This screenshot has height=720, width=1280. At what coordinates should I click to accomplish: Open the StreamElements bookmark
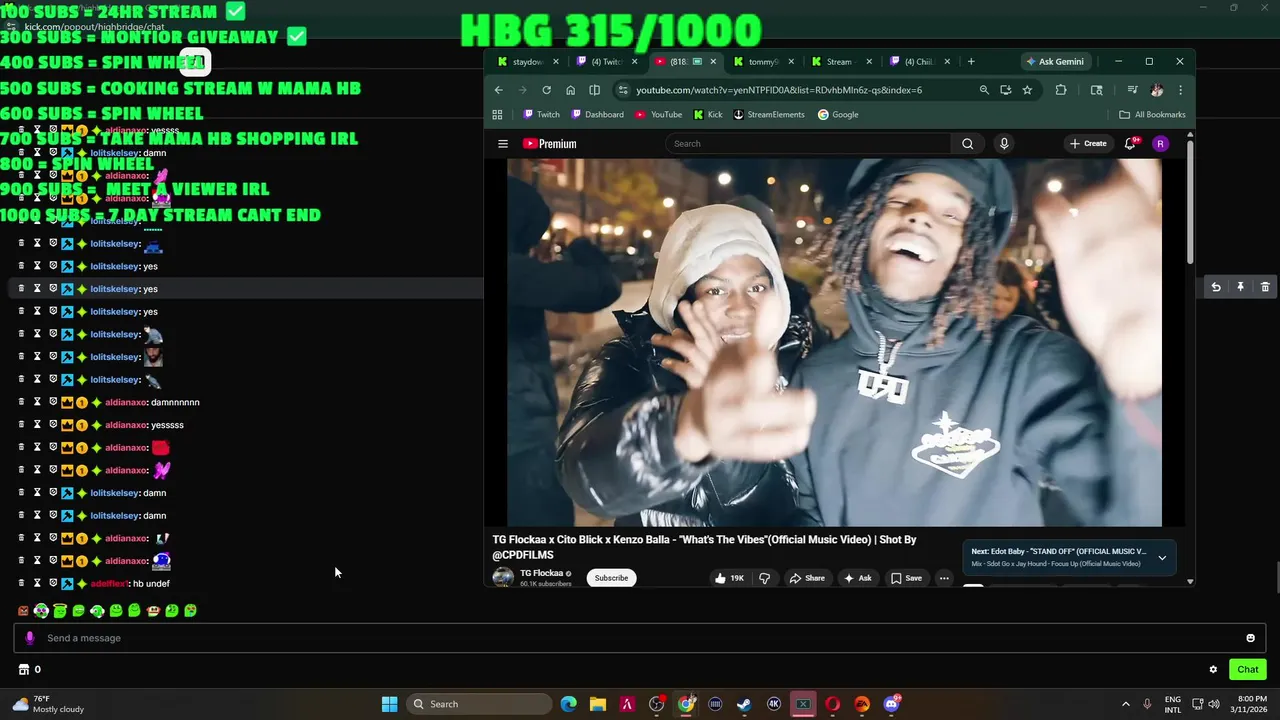click(x=768, y=115)
